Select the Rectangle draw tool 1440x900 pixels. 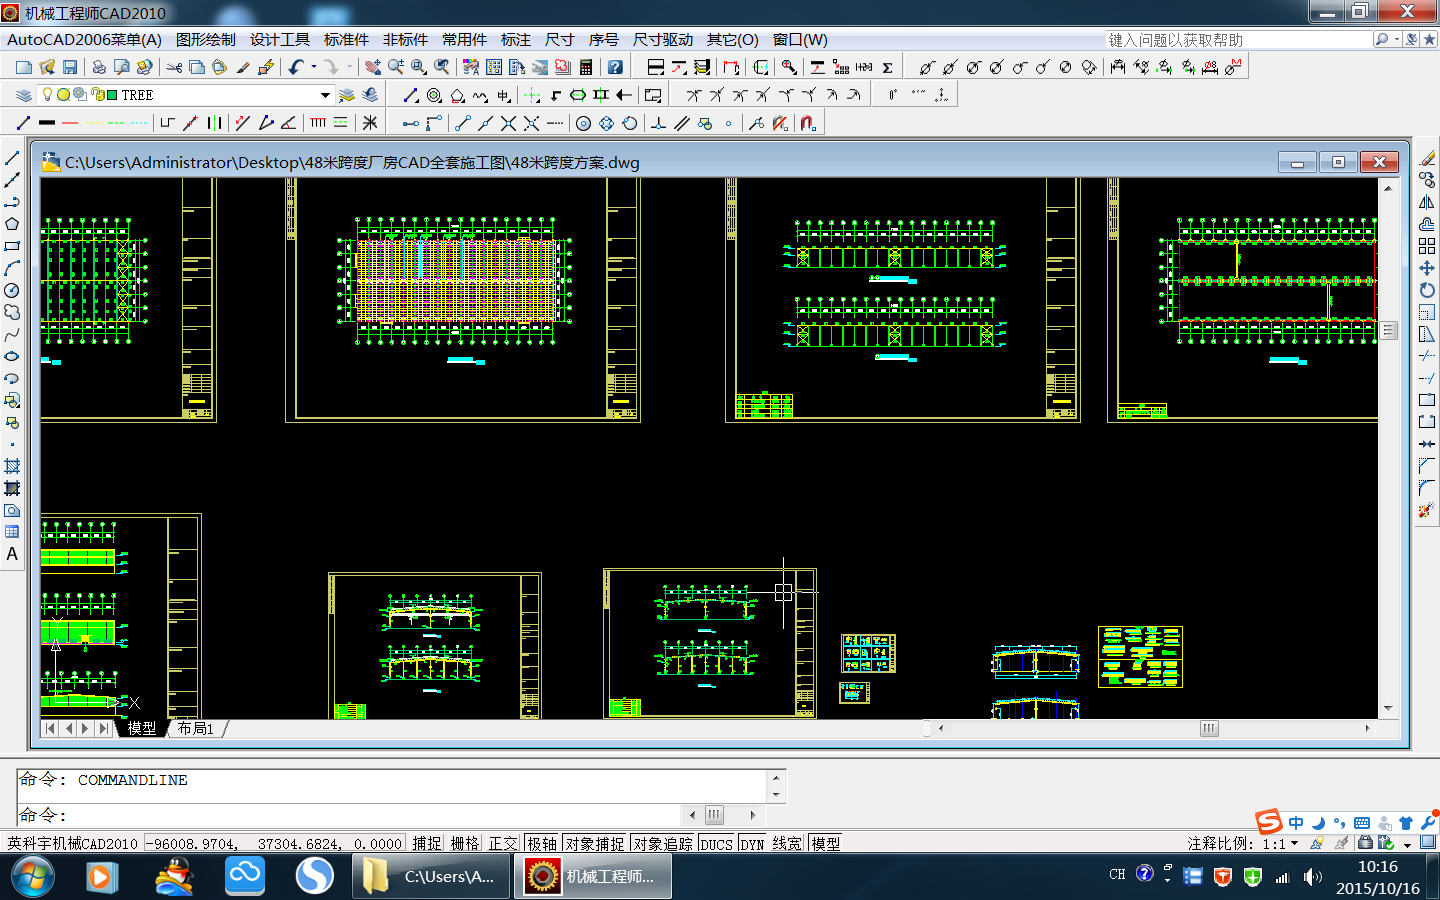(12, 246)
